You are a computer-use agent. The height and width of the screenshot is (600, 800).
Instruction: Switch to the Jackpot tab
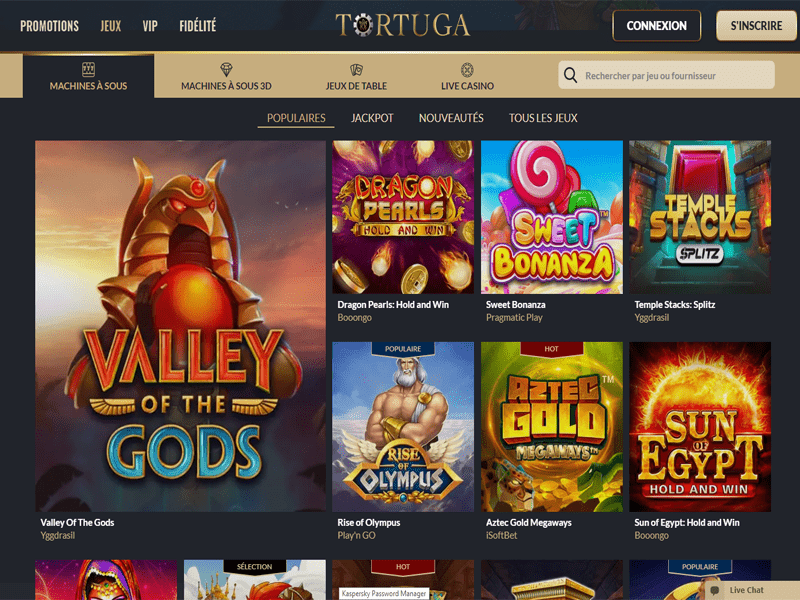click(x=372, y=118)
